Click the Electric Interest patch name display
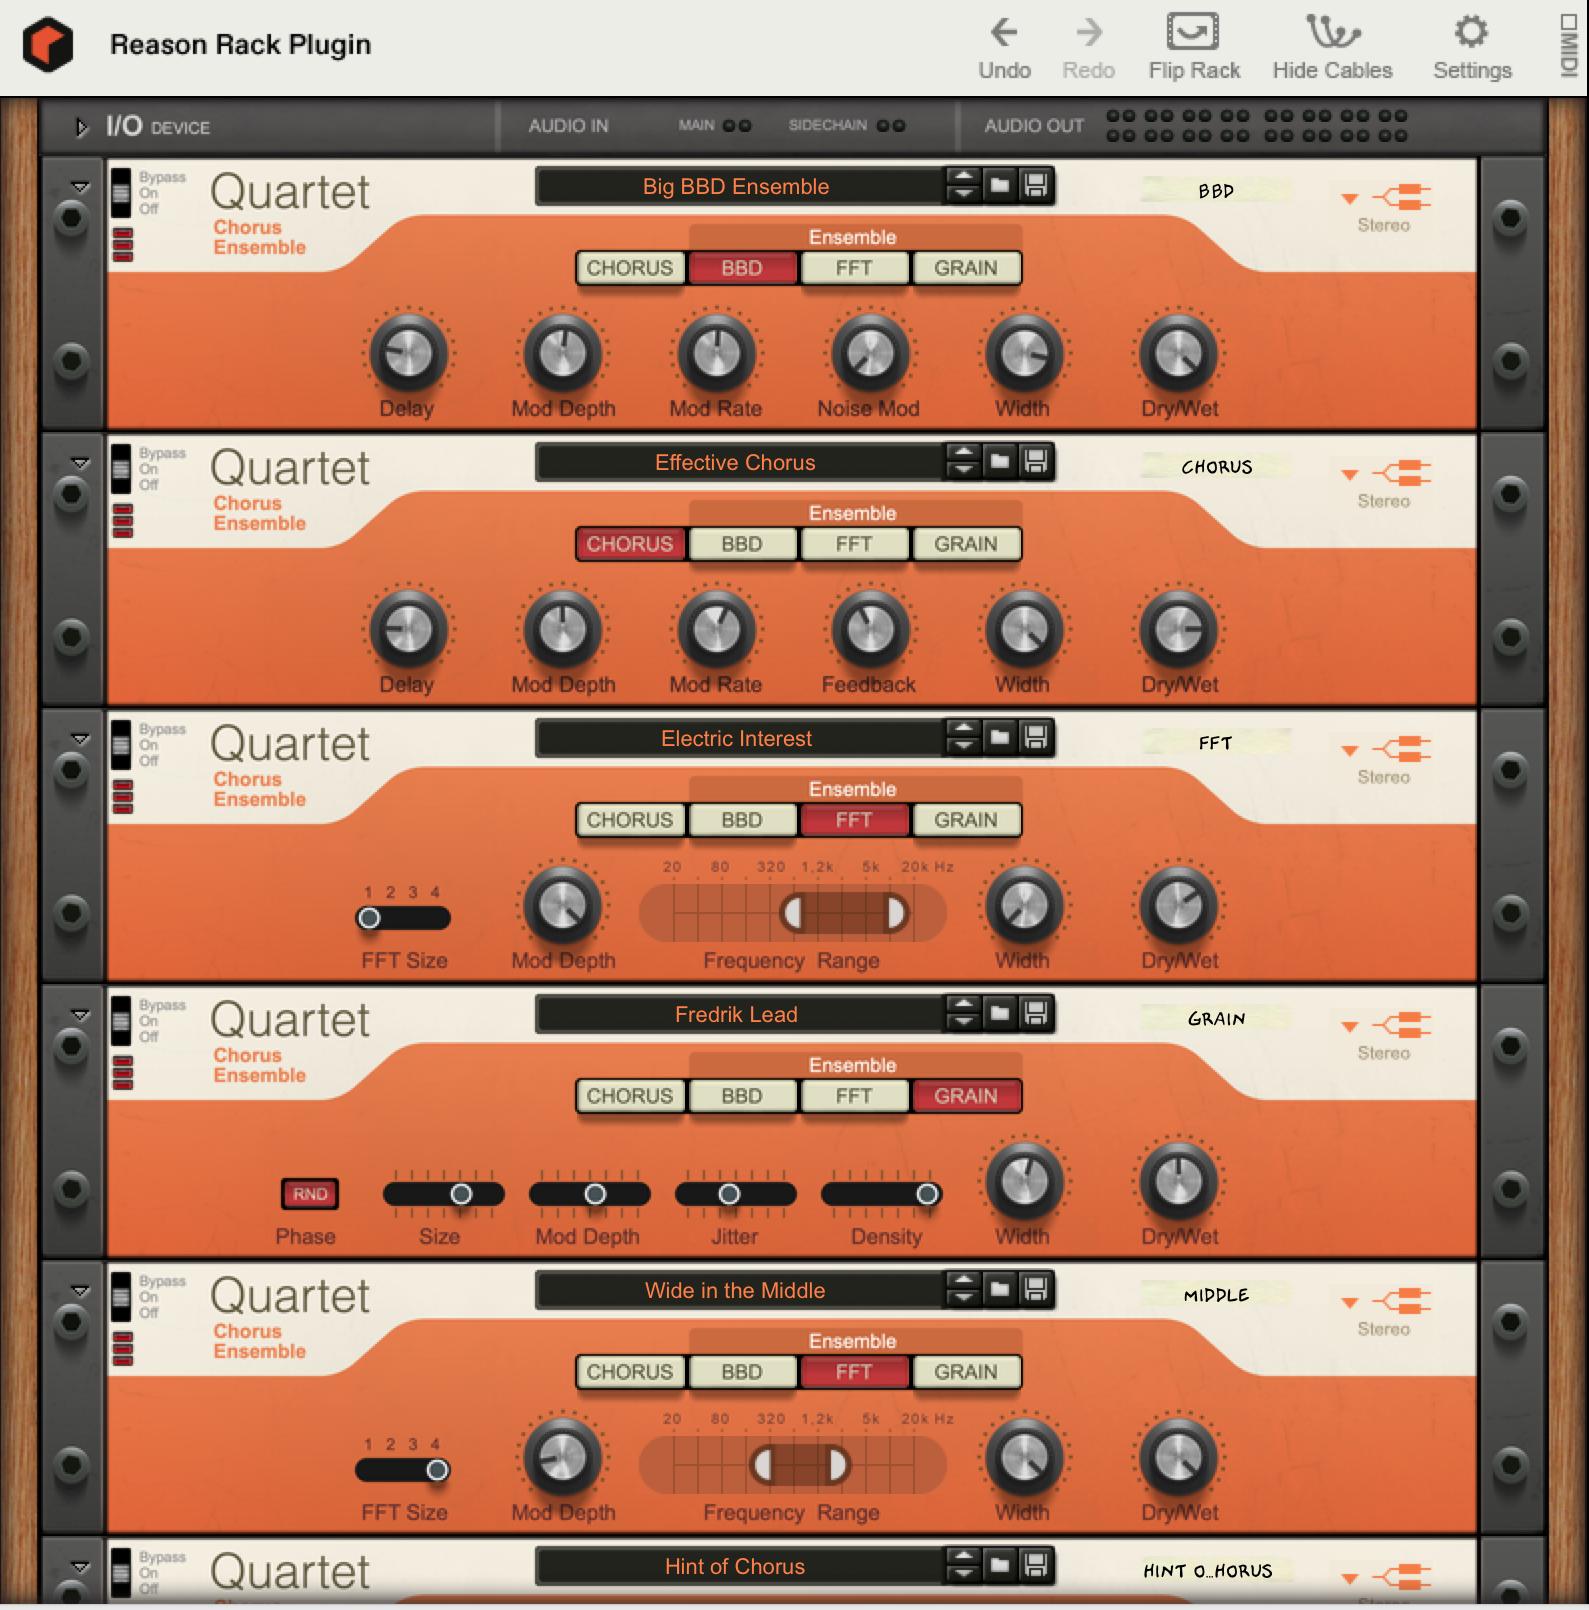Screen dimensions: 1589x1610 click(738, 738)
